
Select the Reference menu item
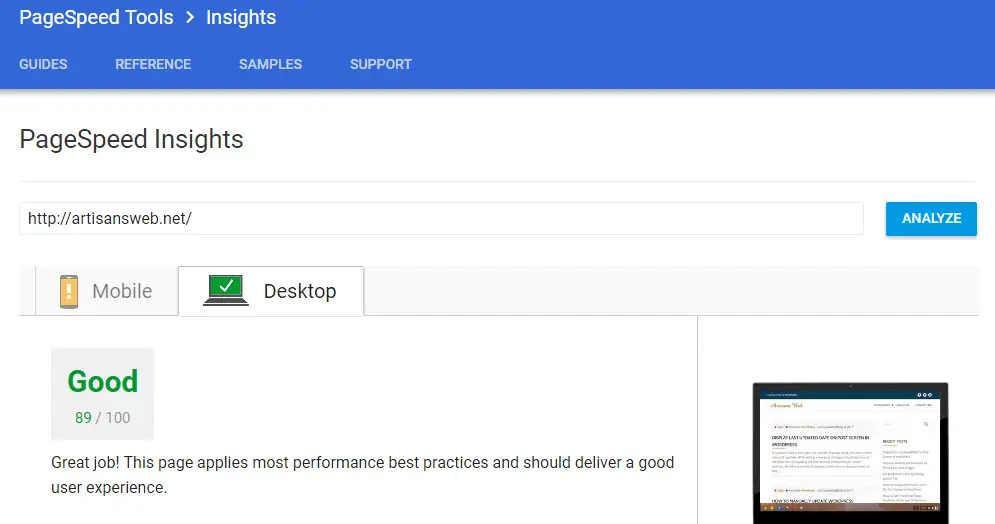[x=153, y=64]
